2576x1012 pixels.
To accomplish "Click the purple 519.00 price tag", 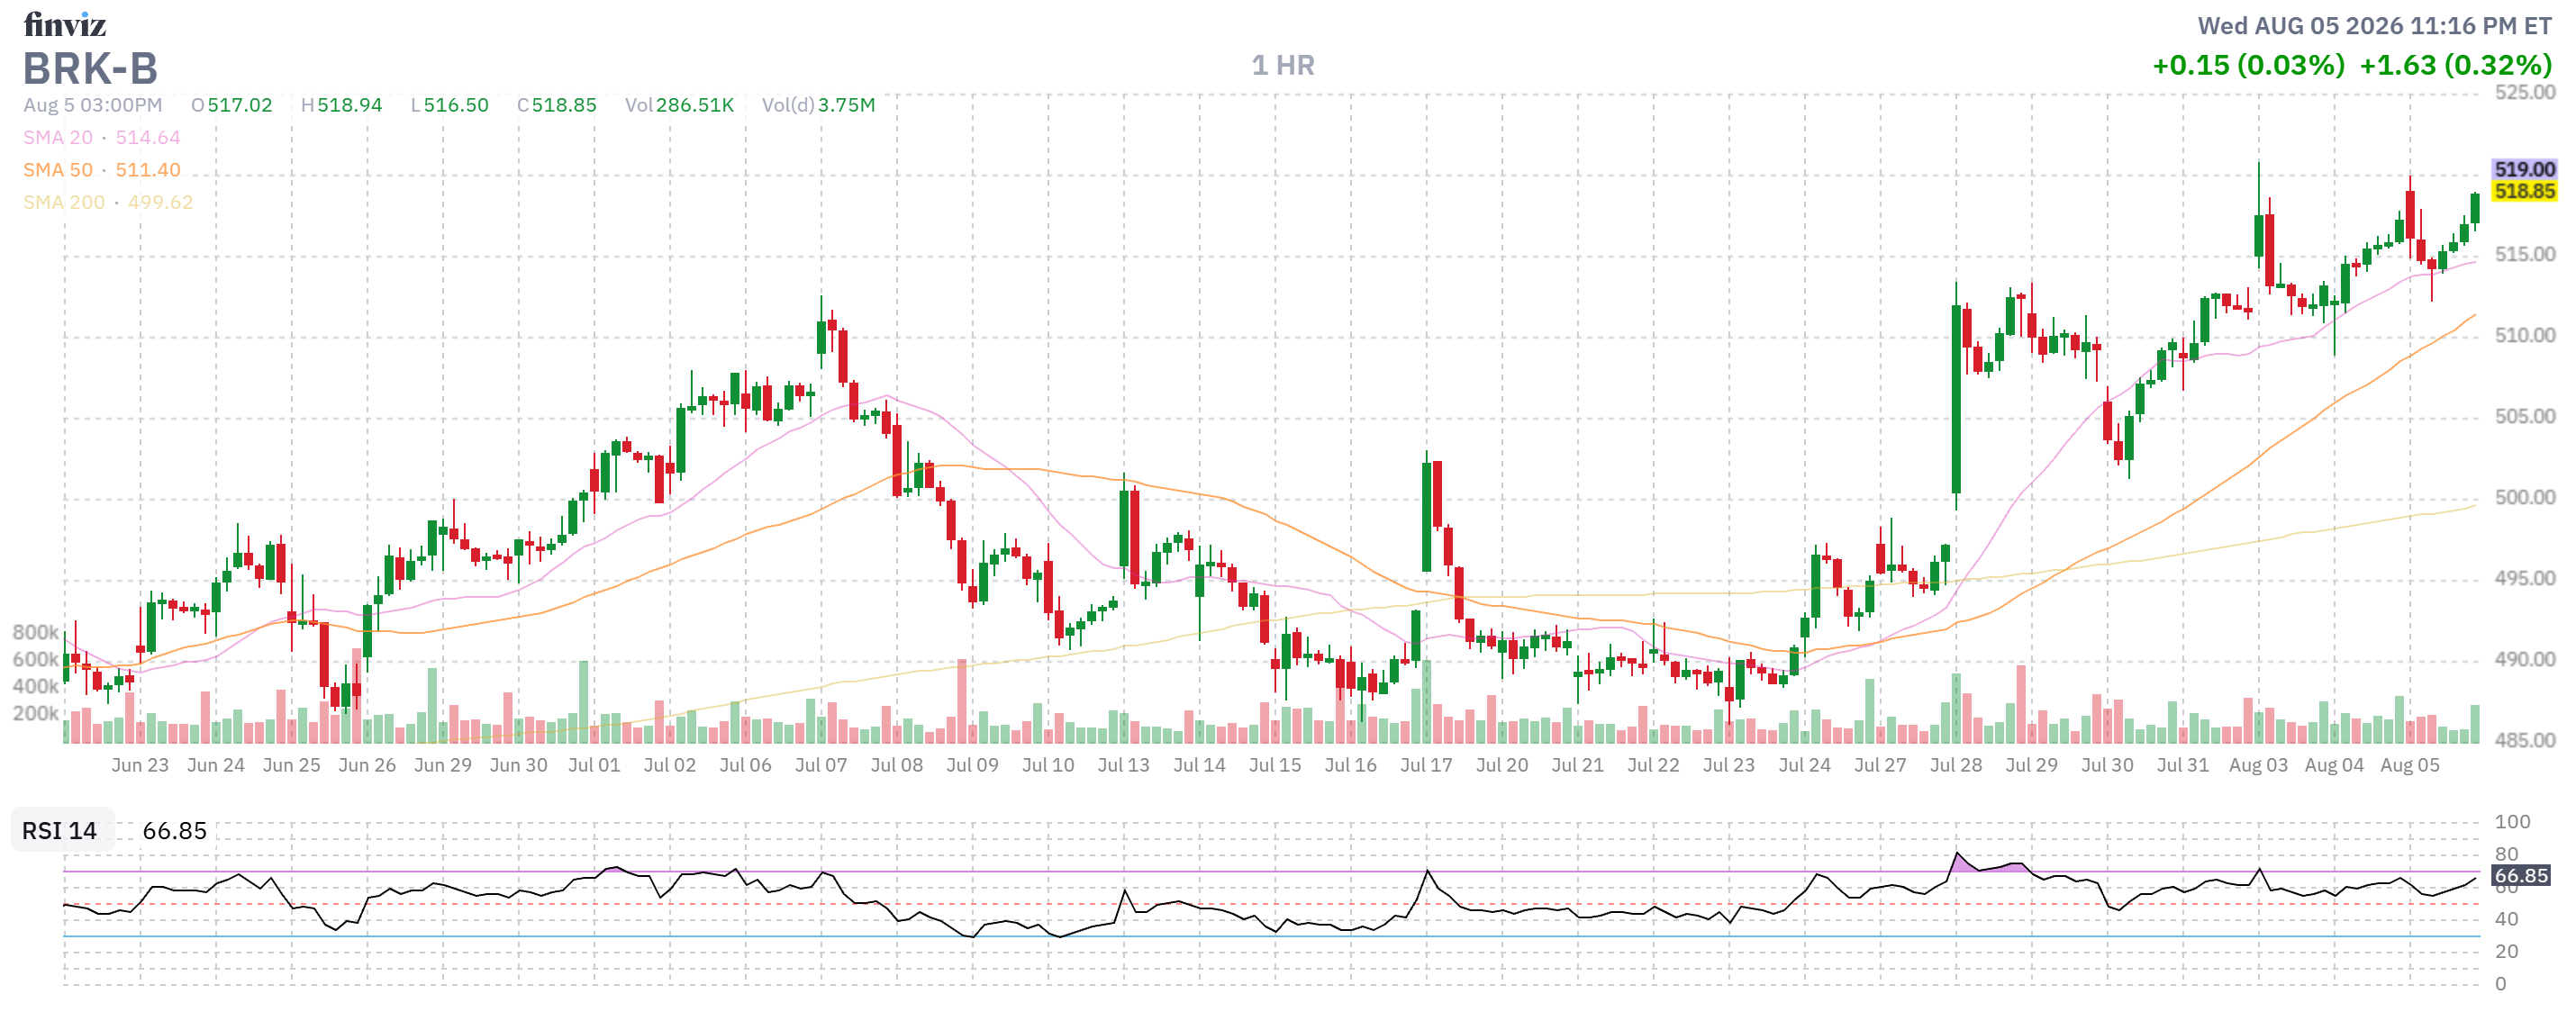I will (2523, 170).
